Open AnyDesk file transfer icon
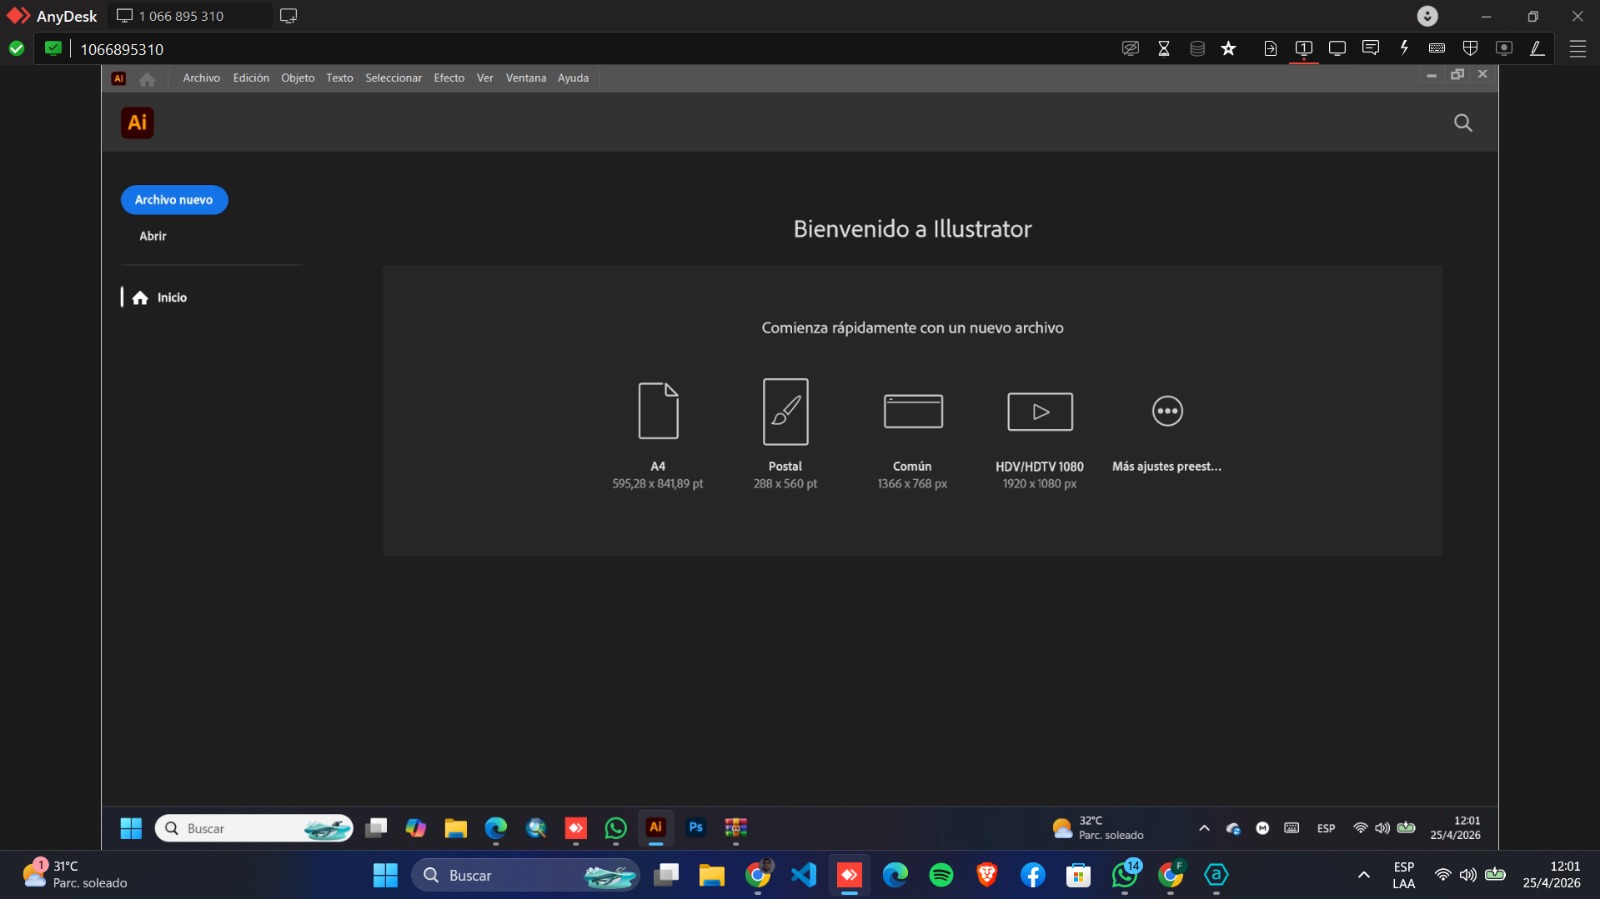The image size is (1600, 899). 1270,48
